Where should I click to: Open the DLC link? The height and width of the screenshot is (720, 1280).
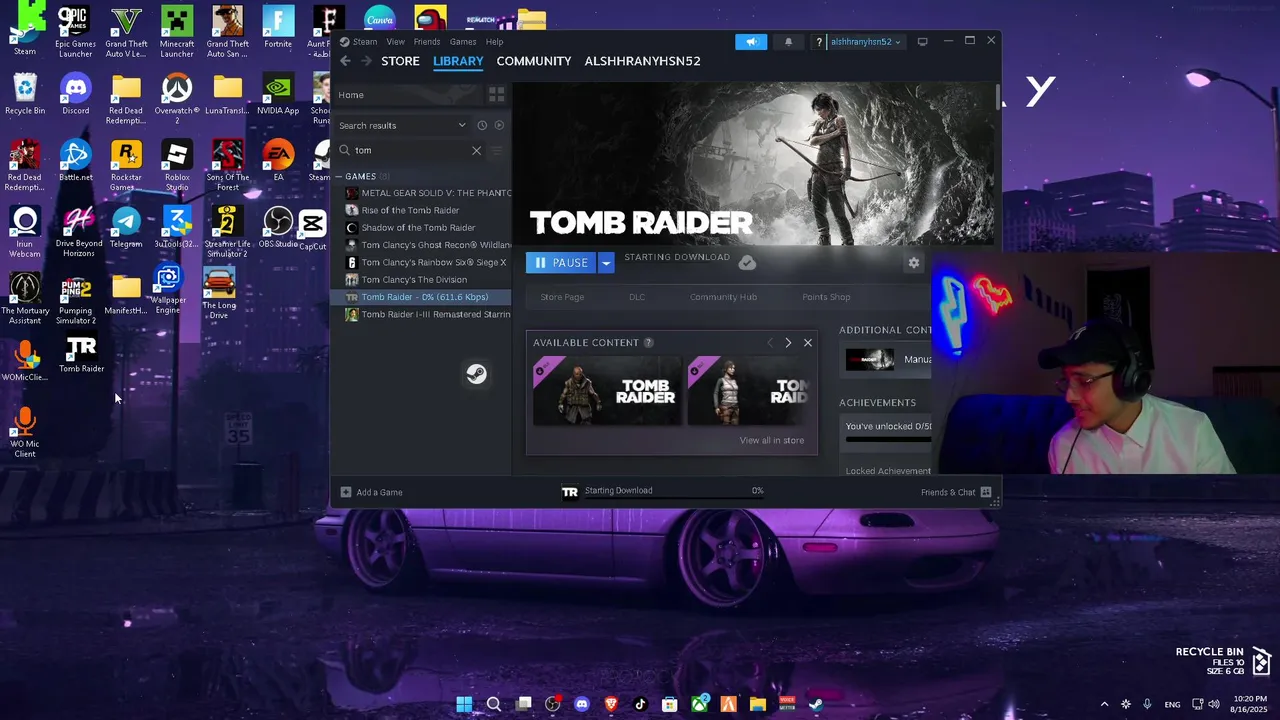(x=637, y=297)
